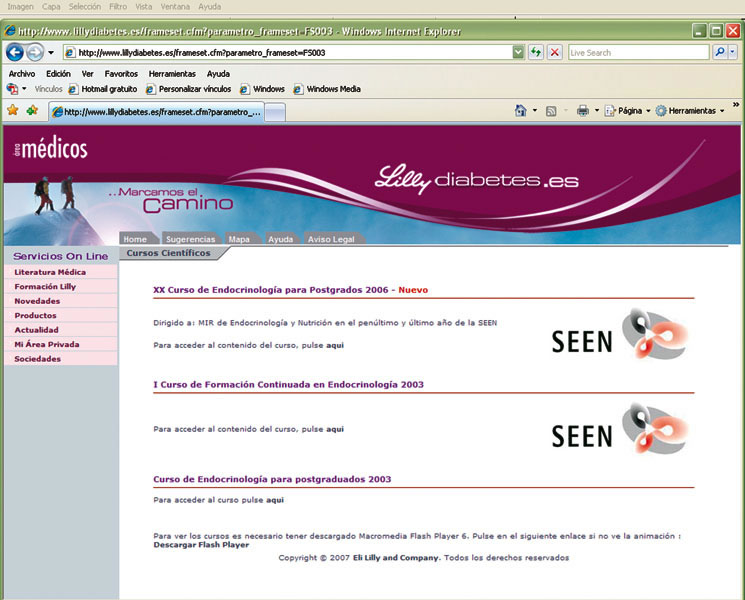Open the Favoritos menu
745x600 pixels.
[121, 74]
